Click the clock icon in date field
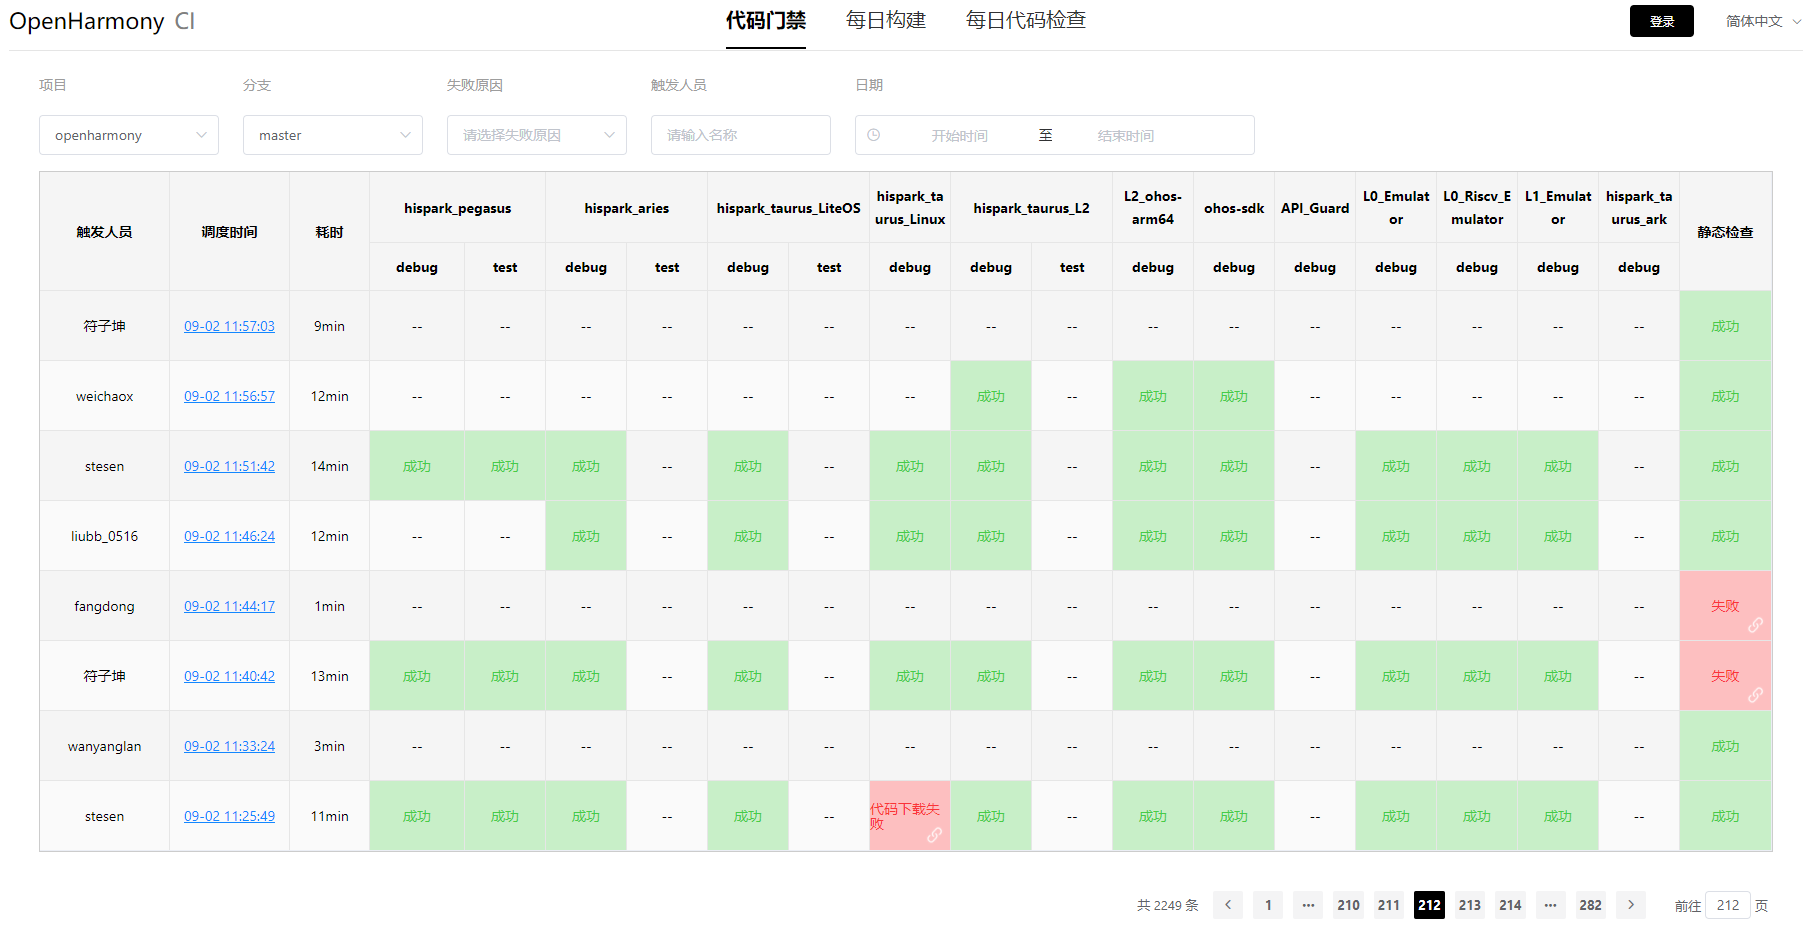 873,135
